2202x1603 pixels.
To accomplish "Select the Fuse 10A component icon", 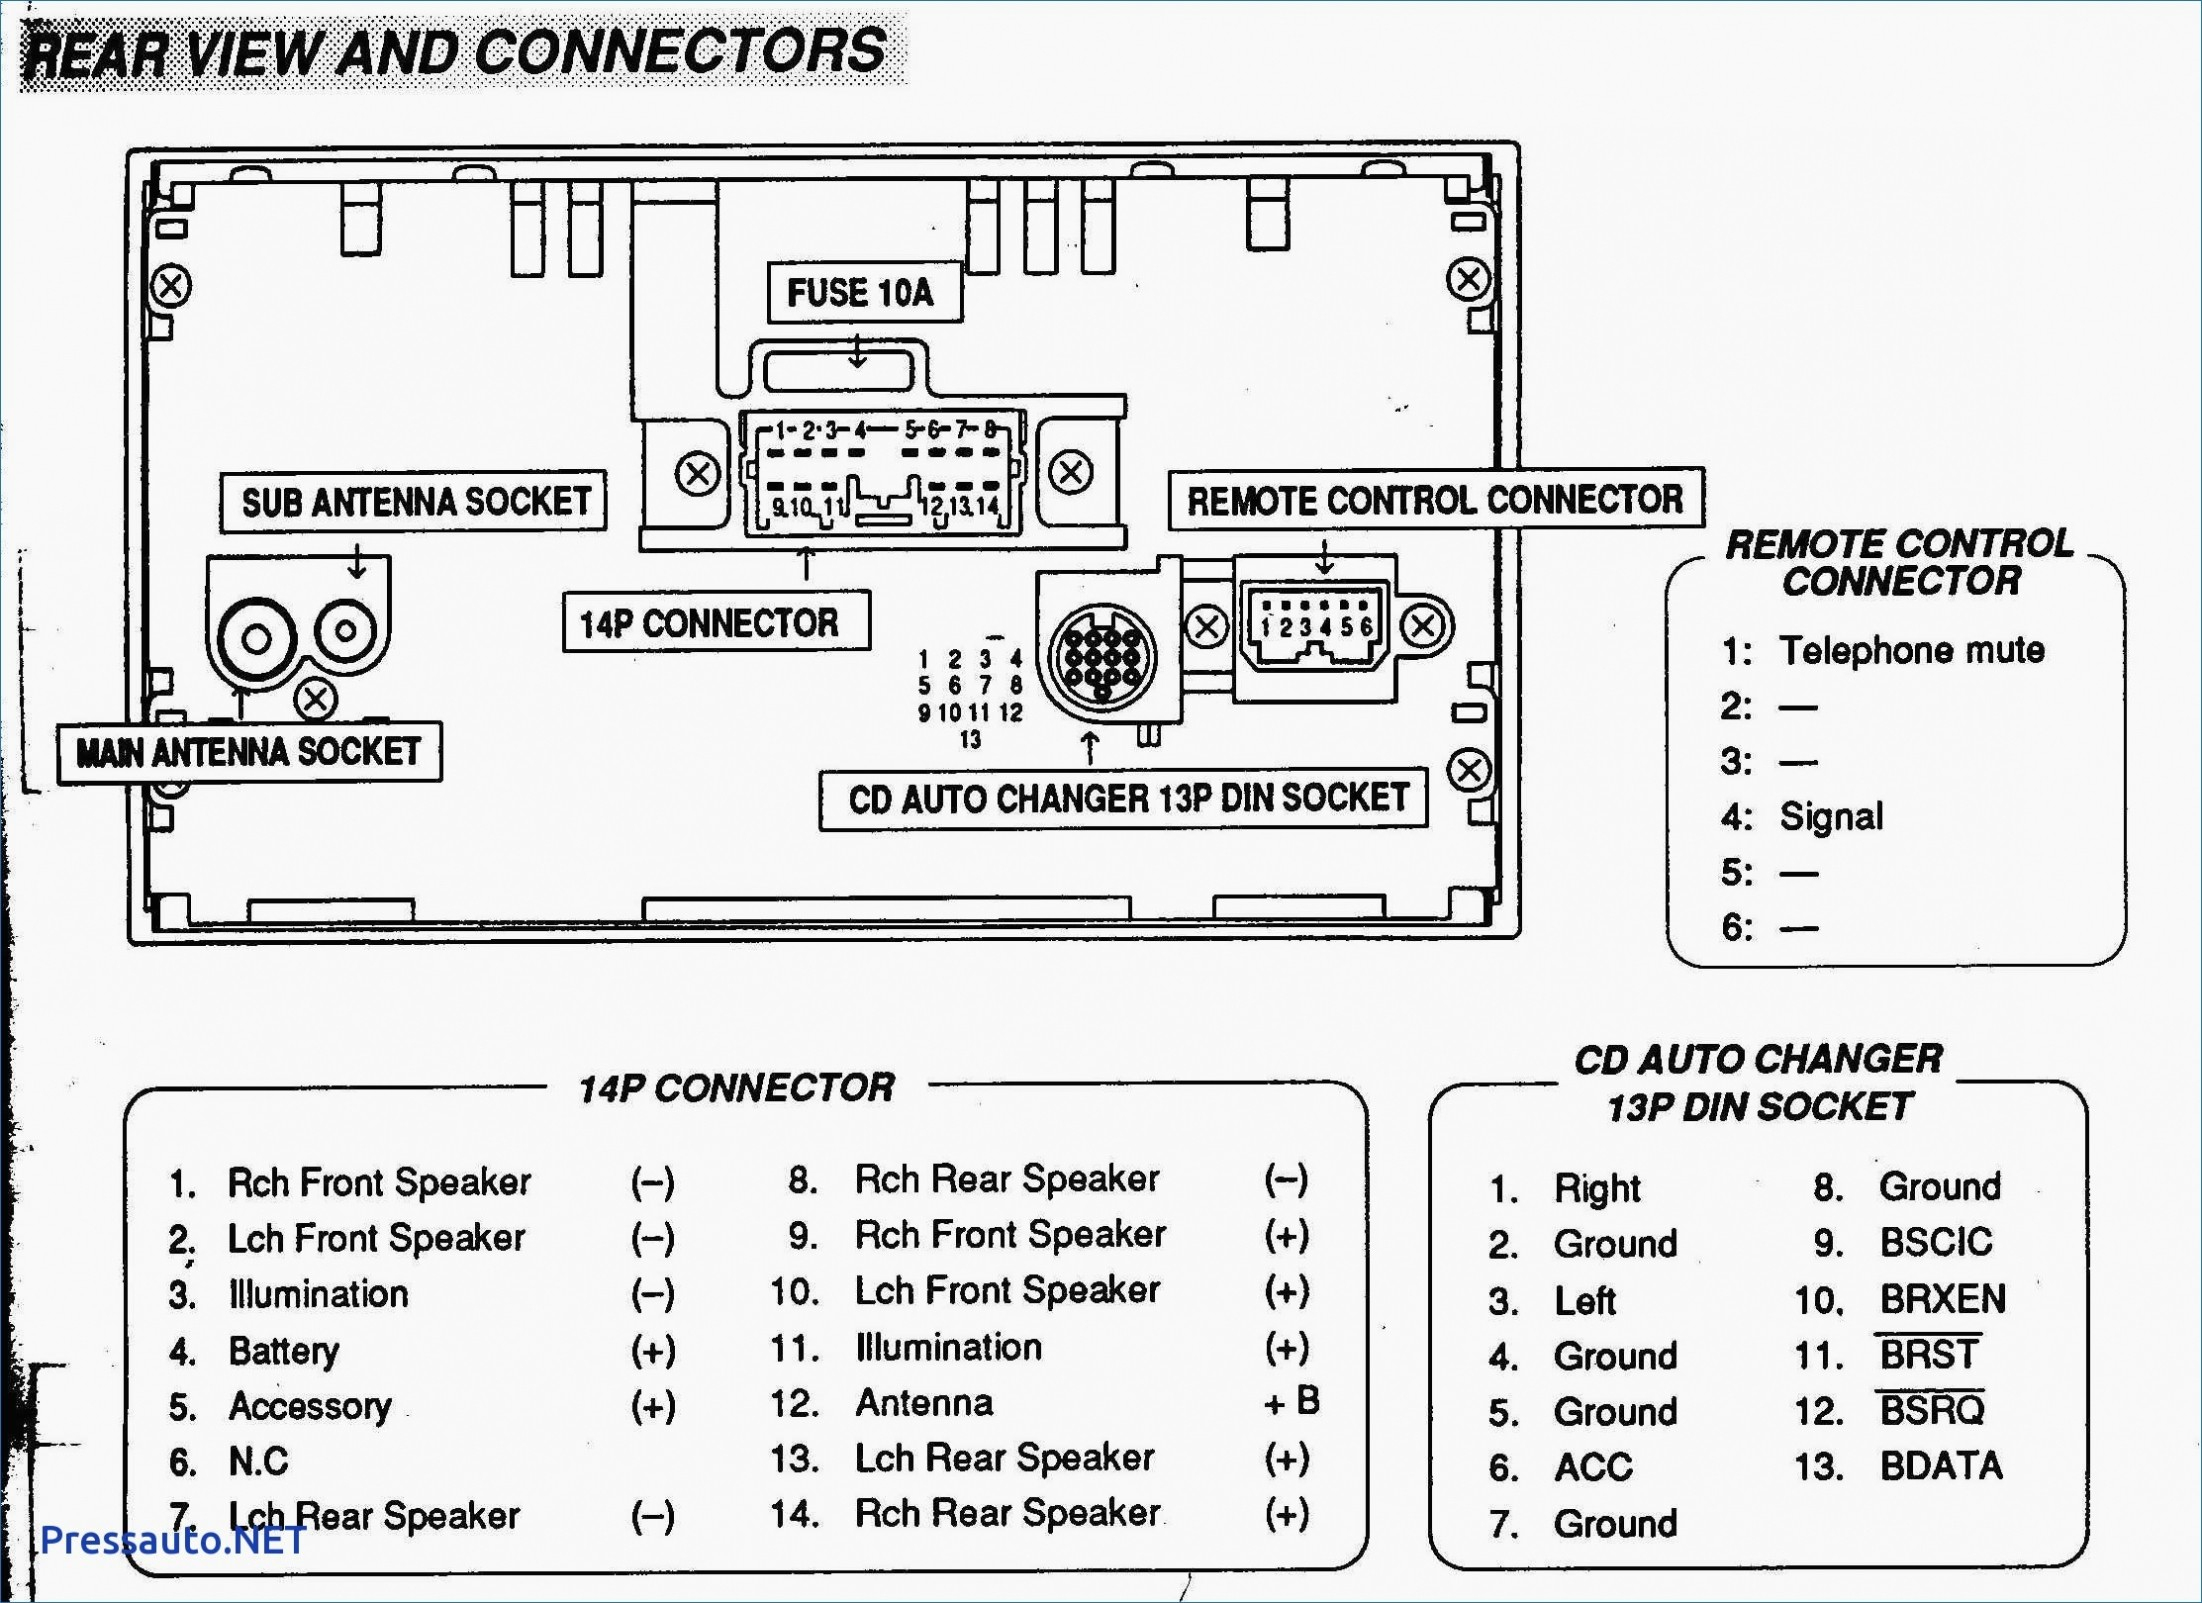I will (x=855, y=371).
